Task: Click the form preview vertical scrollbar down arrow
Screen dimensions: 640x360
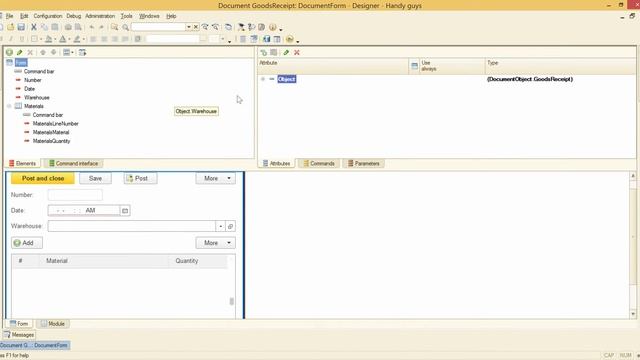Action: point(633,314)
